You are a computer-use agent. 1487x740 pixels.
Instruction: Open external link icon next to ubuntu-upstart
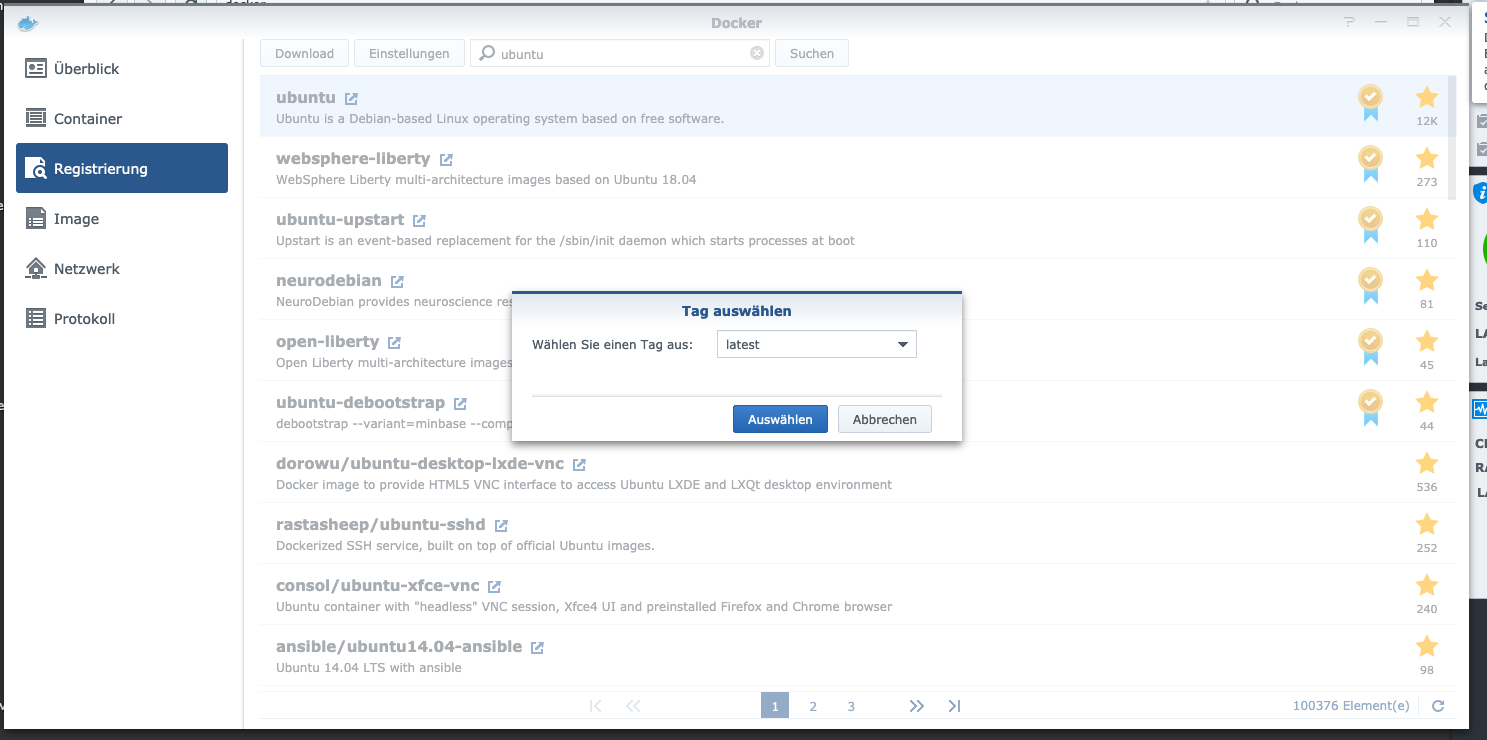[x=419, y=221]
